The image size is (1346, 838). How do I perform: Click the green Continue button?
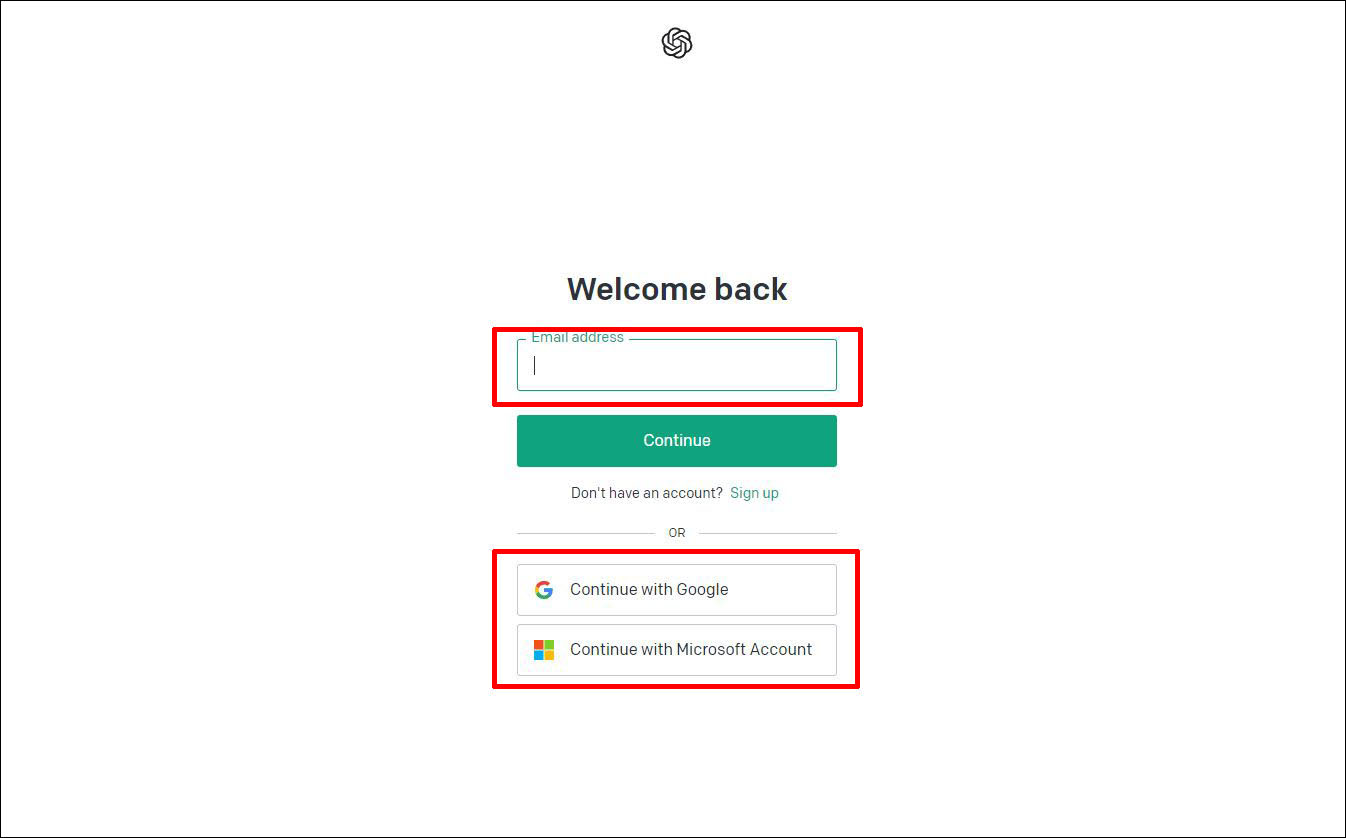point(677,441)
